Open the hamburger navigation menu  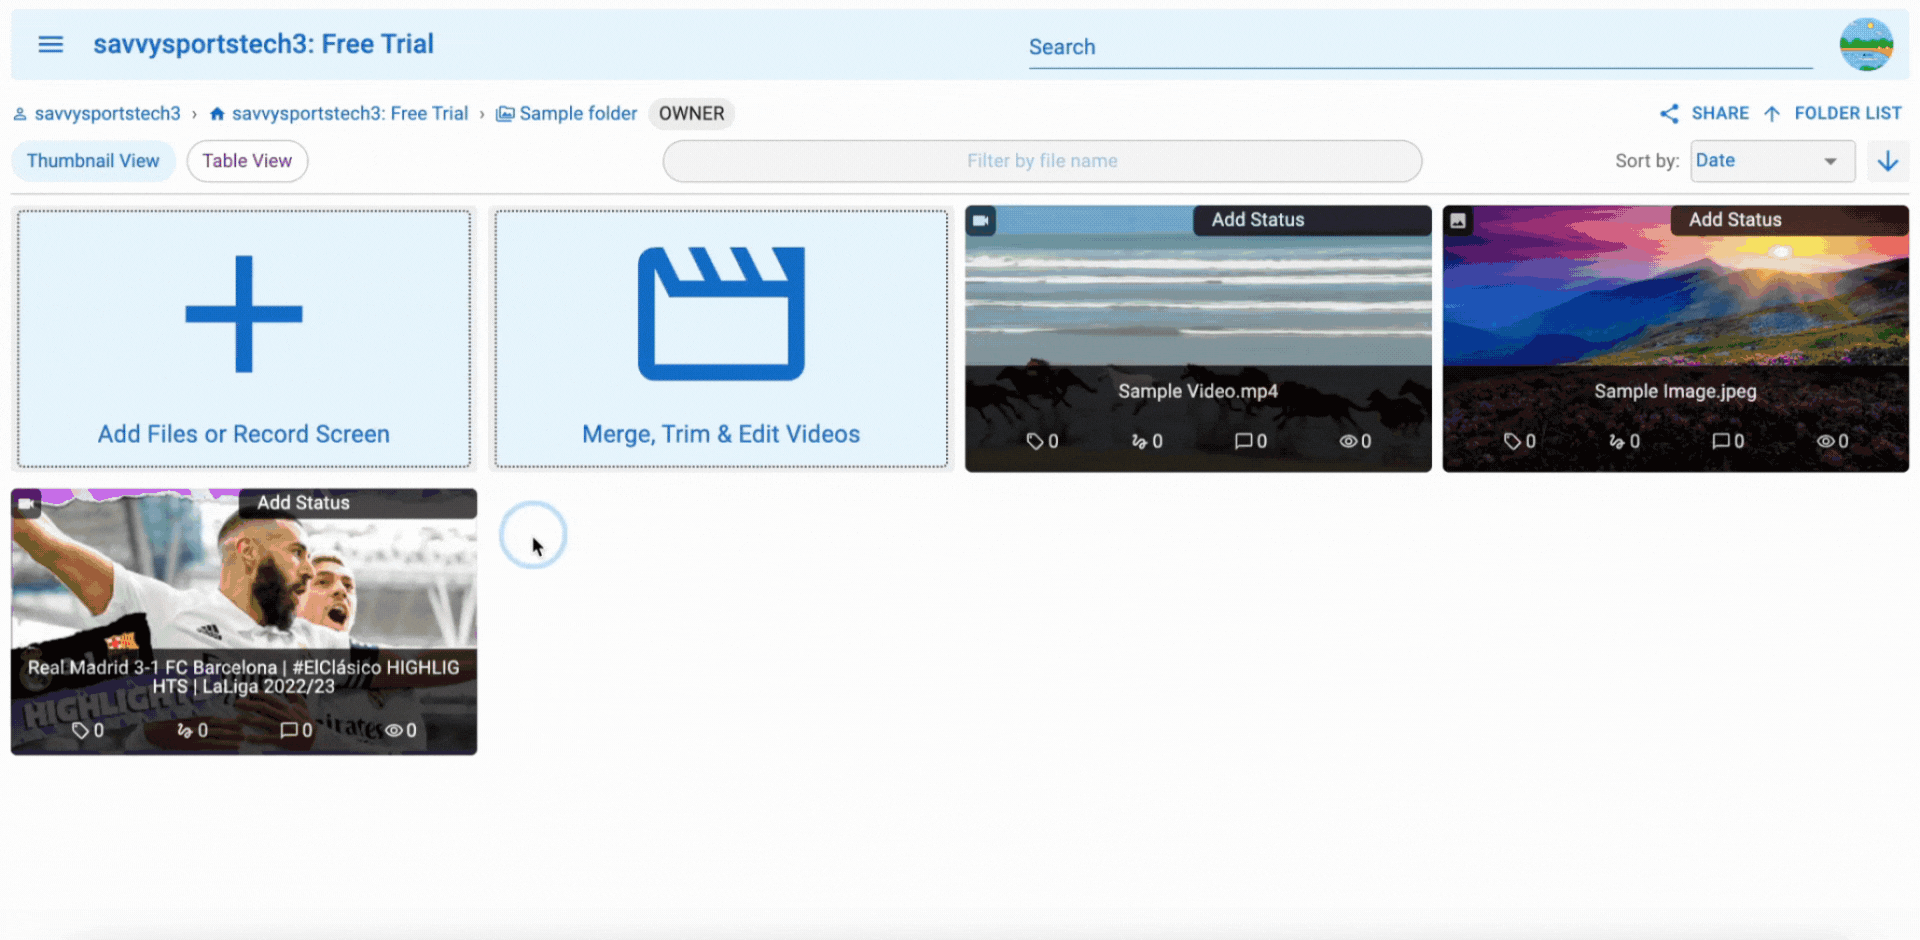pyautogui.click(x=51, y=44)
